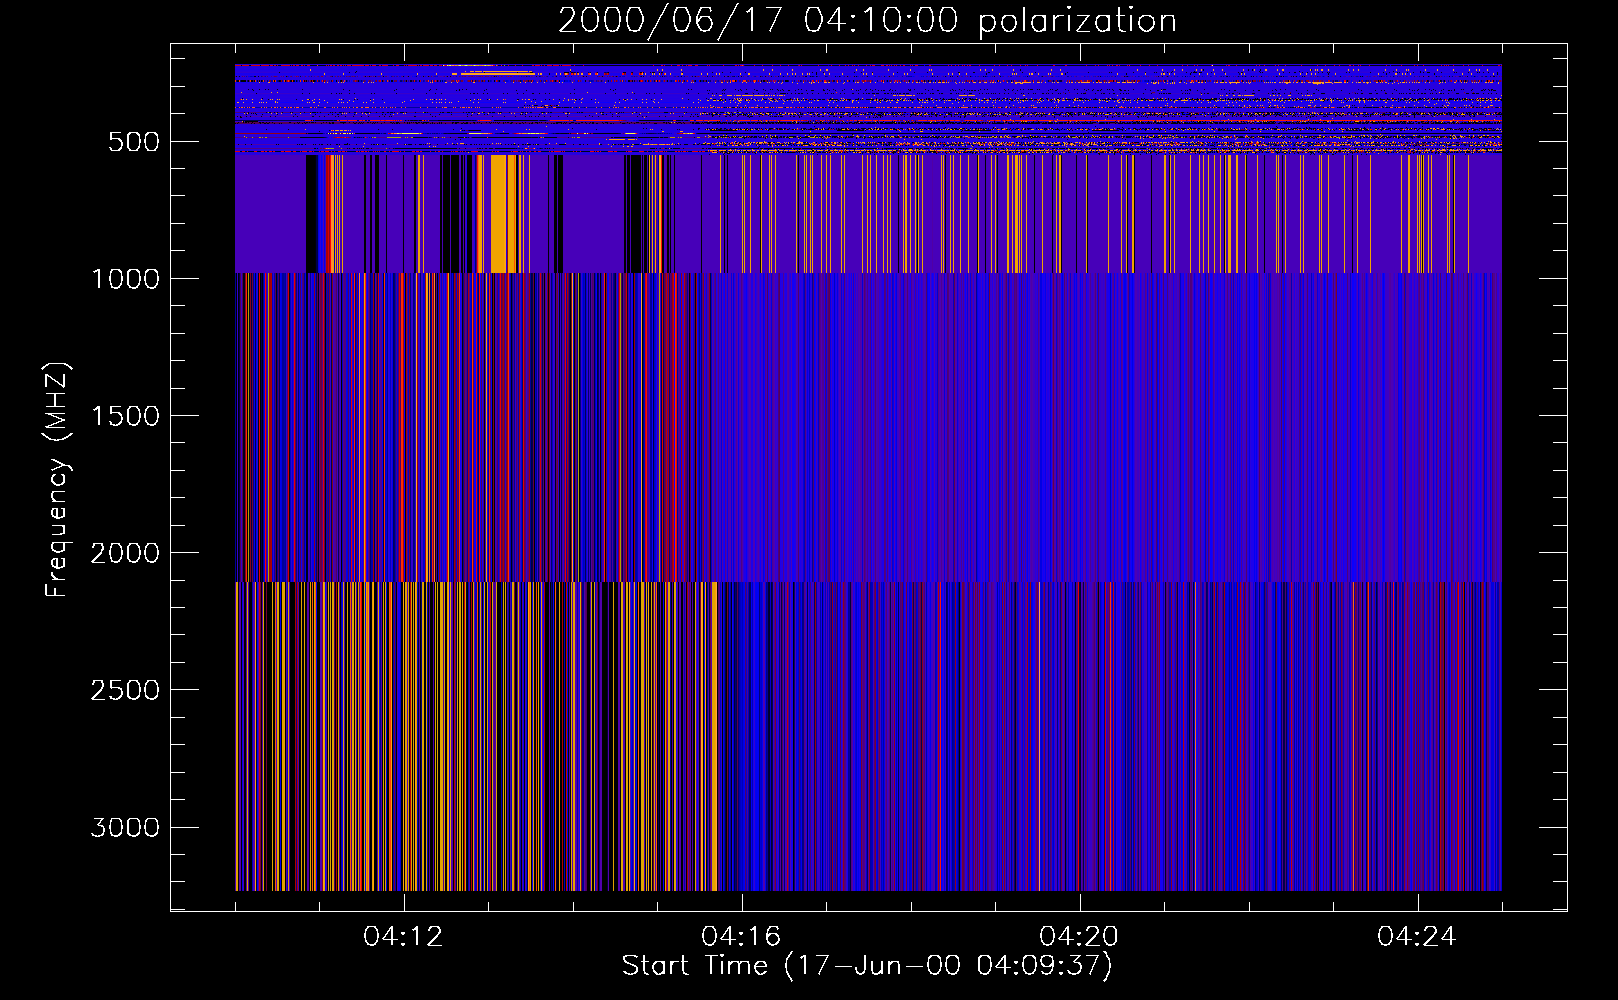Click the 2000 frequency tick label

125,553
